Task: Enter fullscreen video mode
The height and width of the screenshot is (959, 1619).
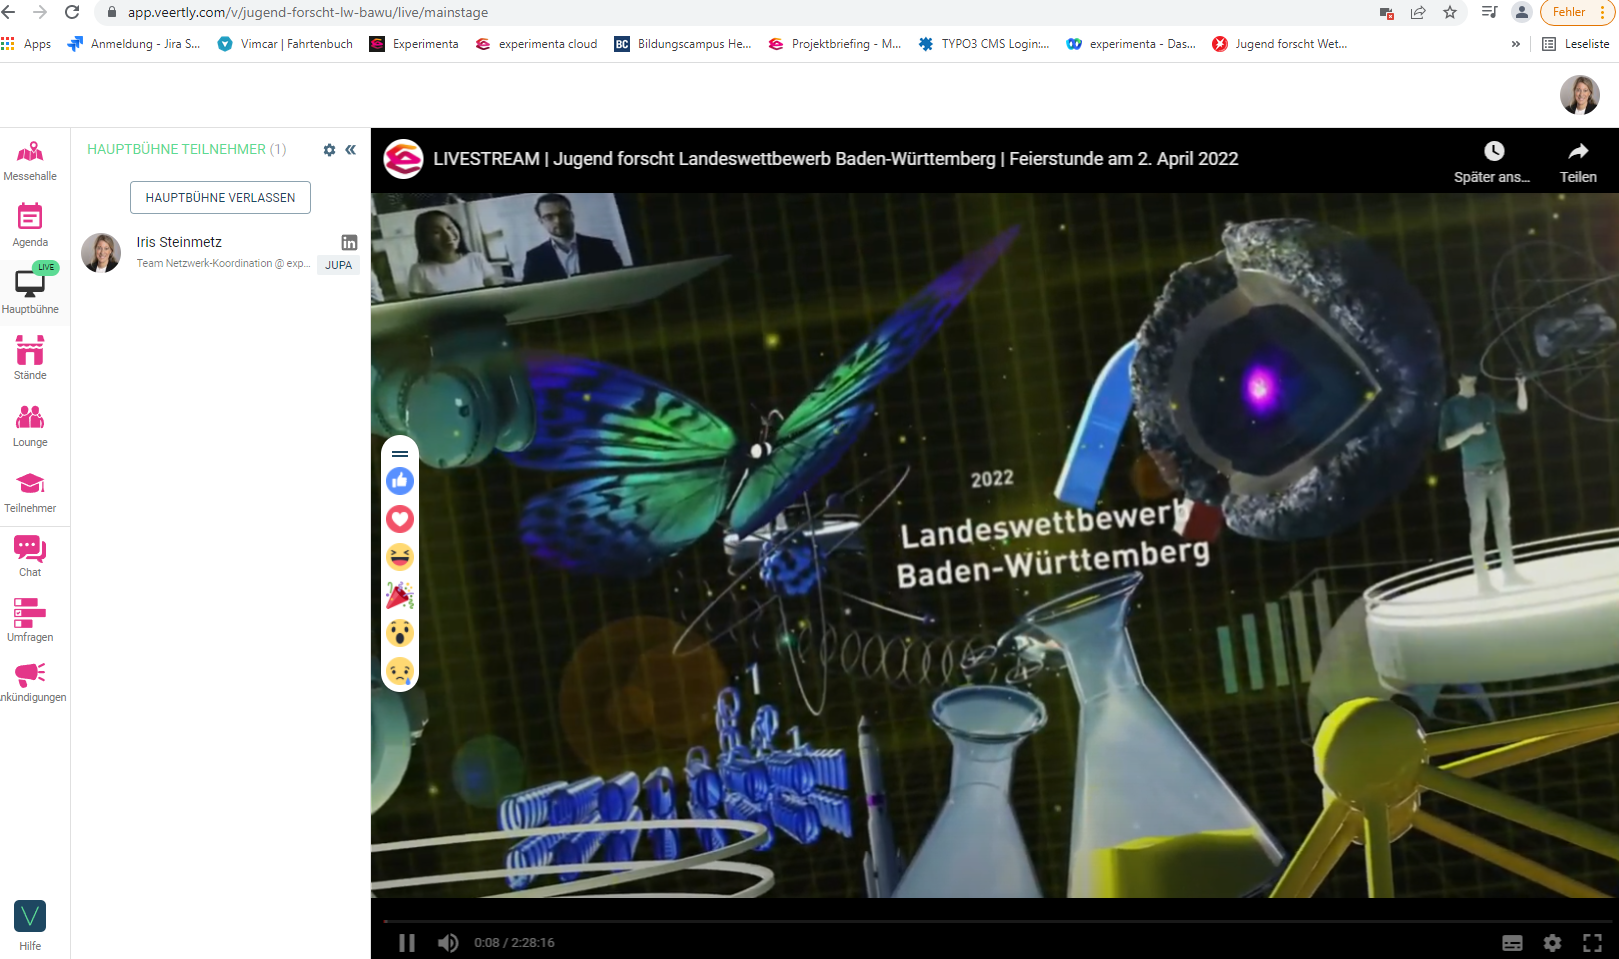Action: pyautogui.click(x=1592, y=943)
